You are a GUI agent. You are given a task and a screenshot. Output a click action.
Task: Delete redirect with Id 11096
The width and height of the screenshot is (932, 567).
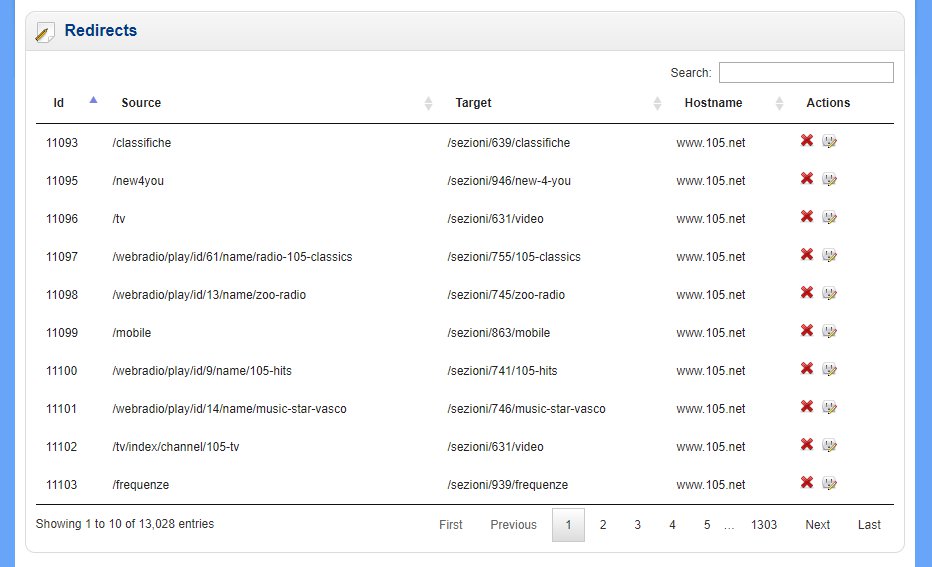coord(806,217)
